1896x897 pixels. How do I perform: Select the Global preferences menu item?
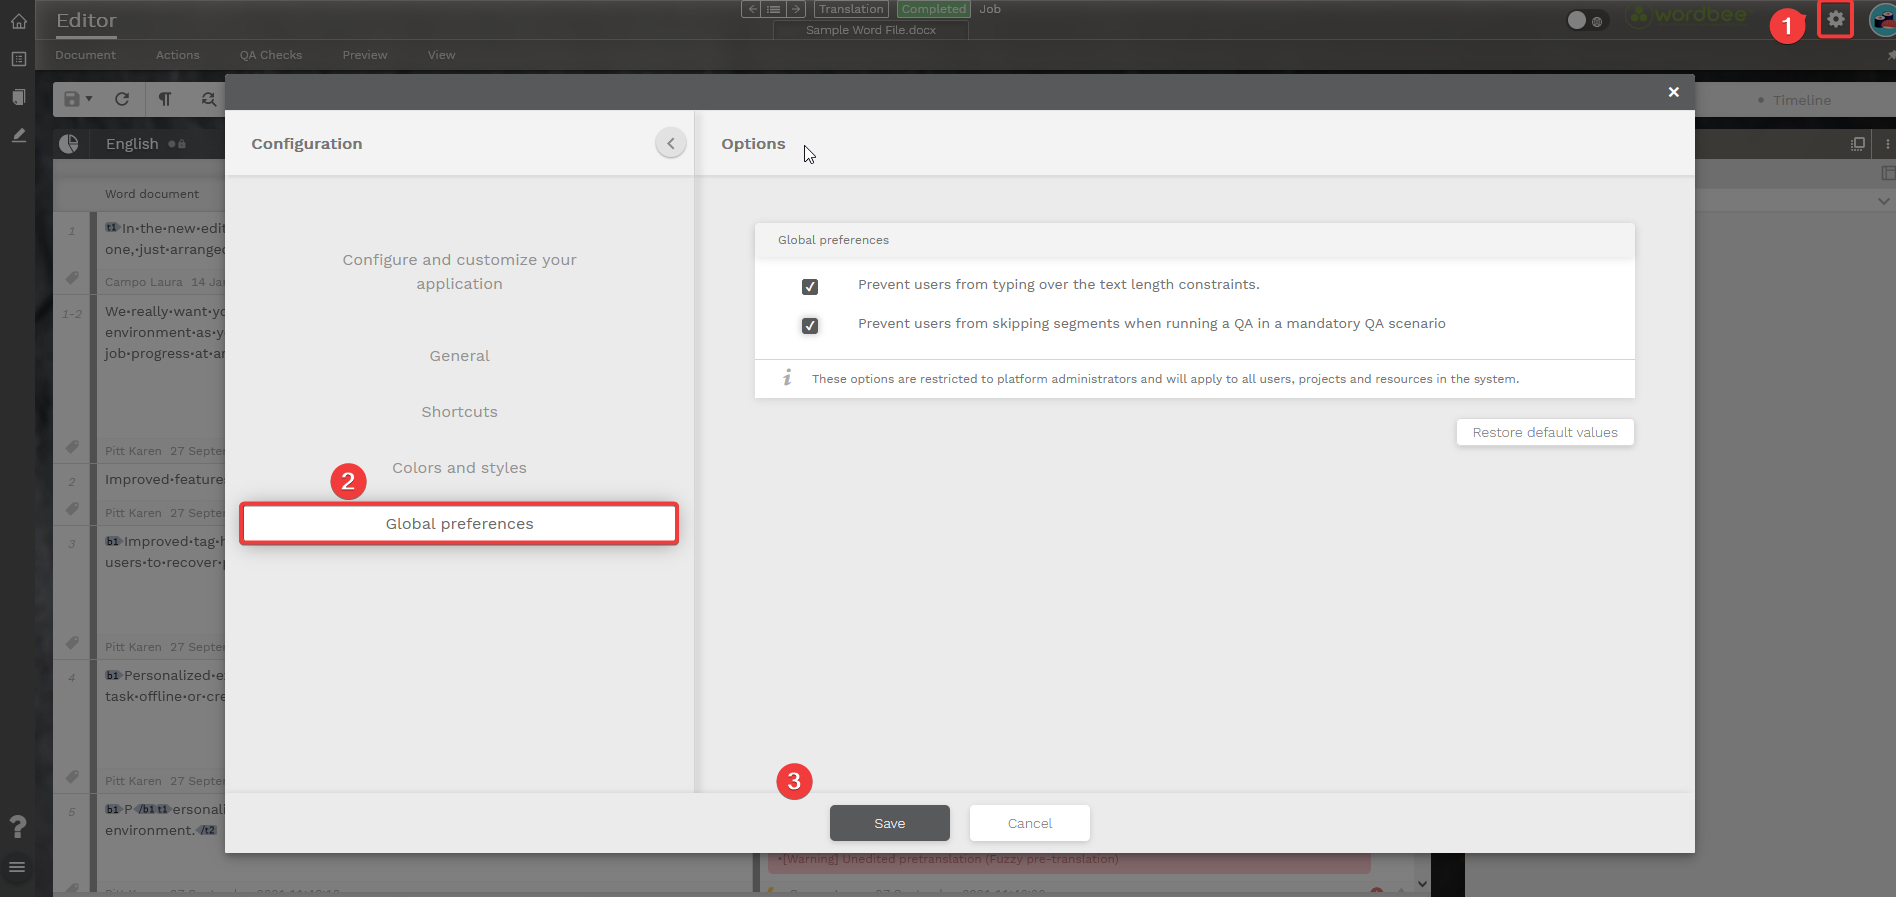click(x=459, y=524)
